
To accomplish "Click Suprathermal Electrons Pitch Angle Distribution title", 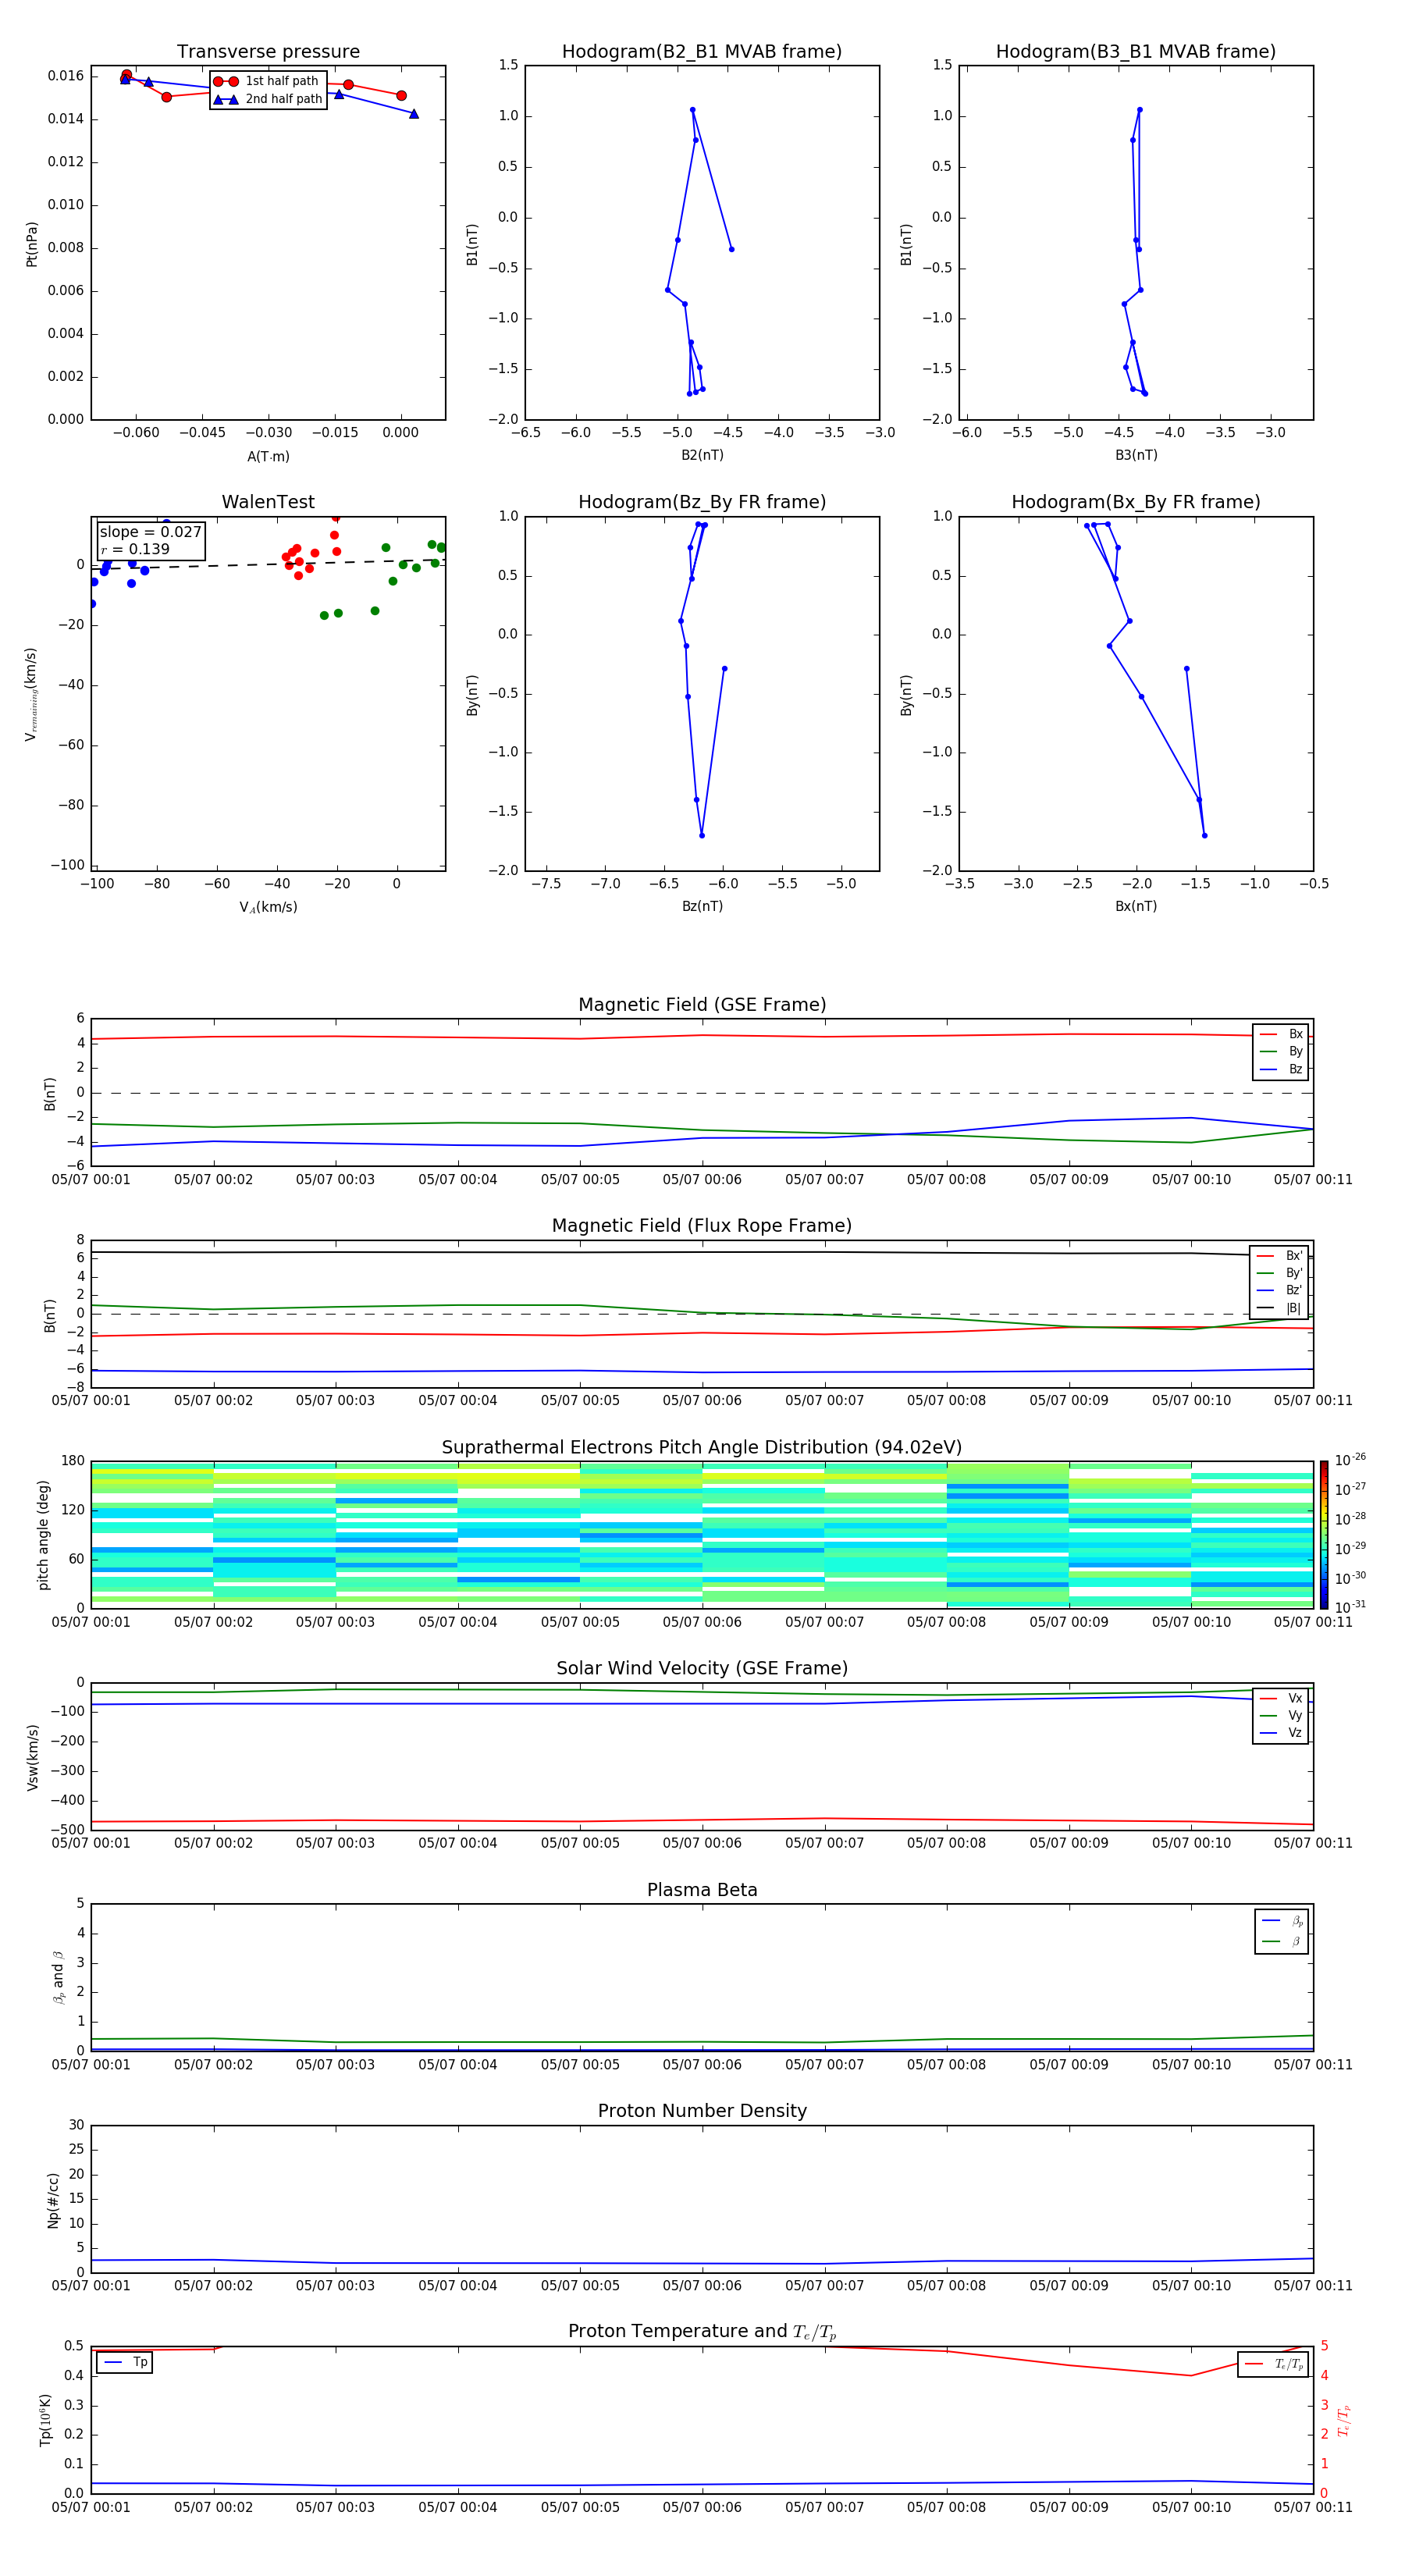I will click(702, 1448).
